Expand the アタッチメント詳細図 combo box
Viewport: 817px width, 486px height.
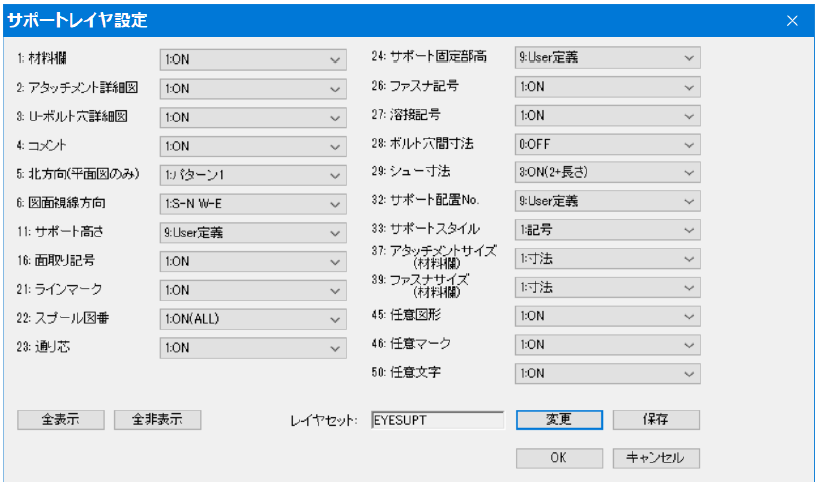(253, 89)
